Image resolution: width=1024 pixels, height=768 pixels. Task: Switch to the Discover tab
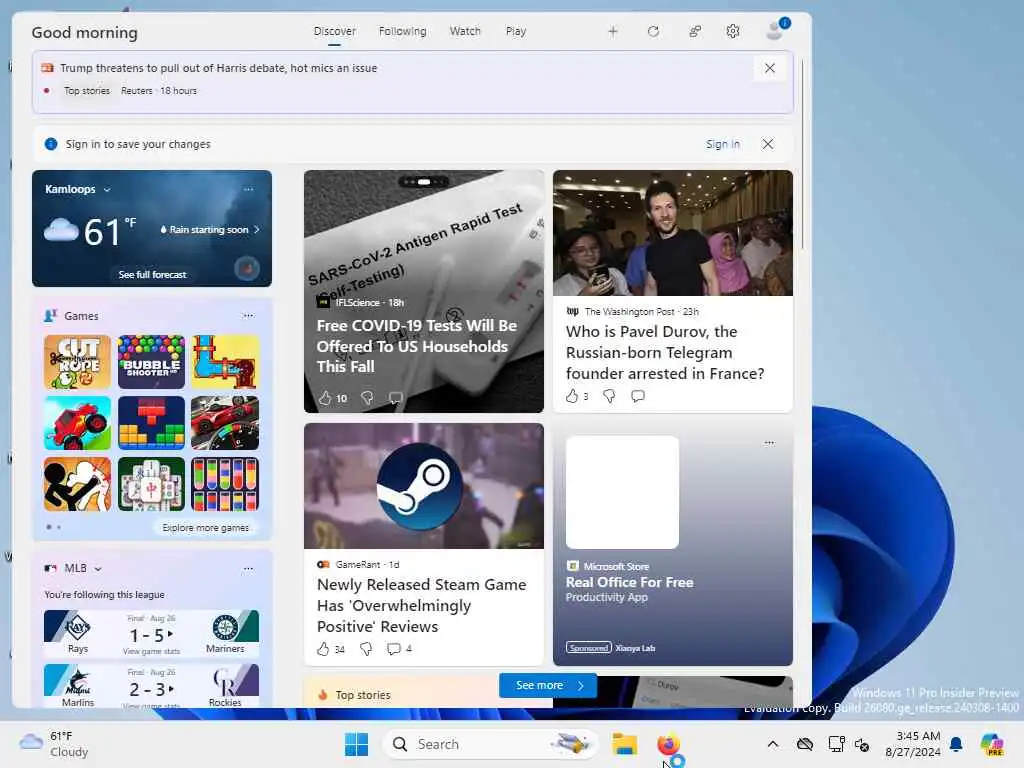334,31
